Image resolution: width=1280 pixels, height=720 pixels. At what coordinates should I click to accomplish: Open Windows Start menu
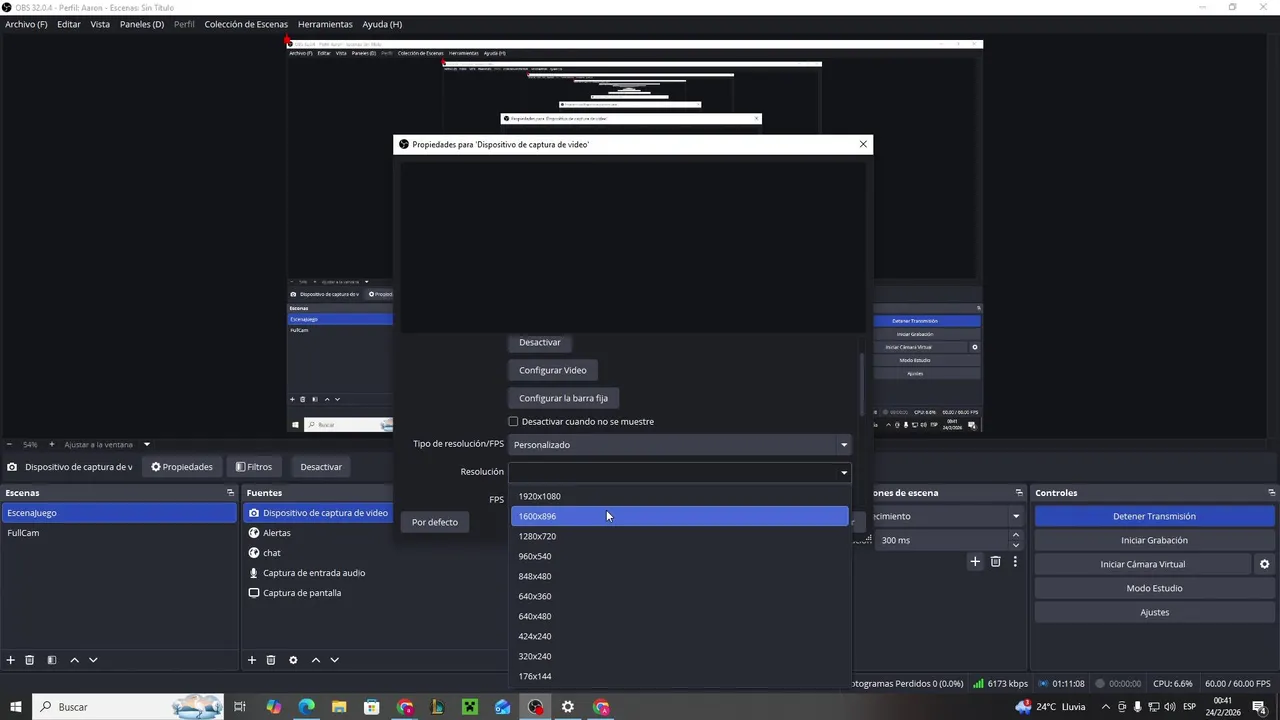click(16, 707)
